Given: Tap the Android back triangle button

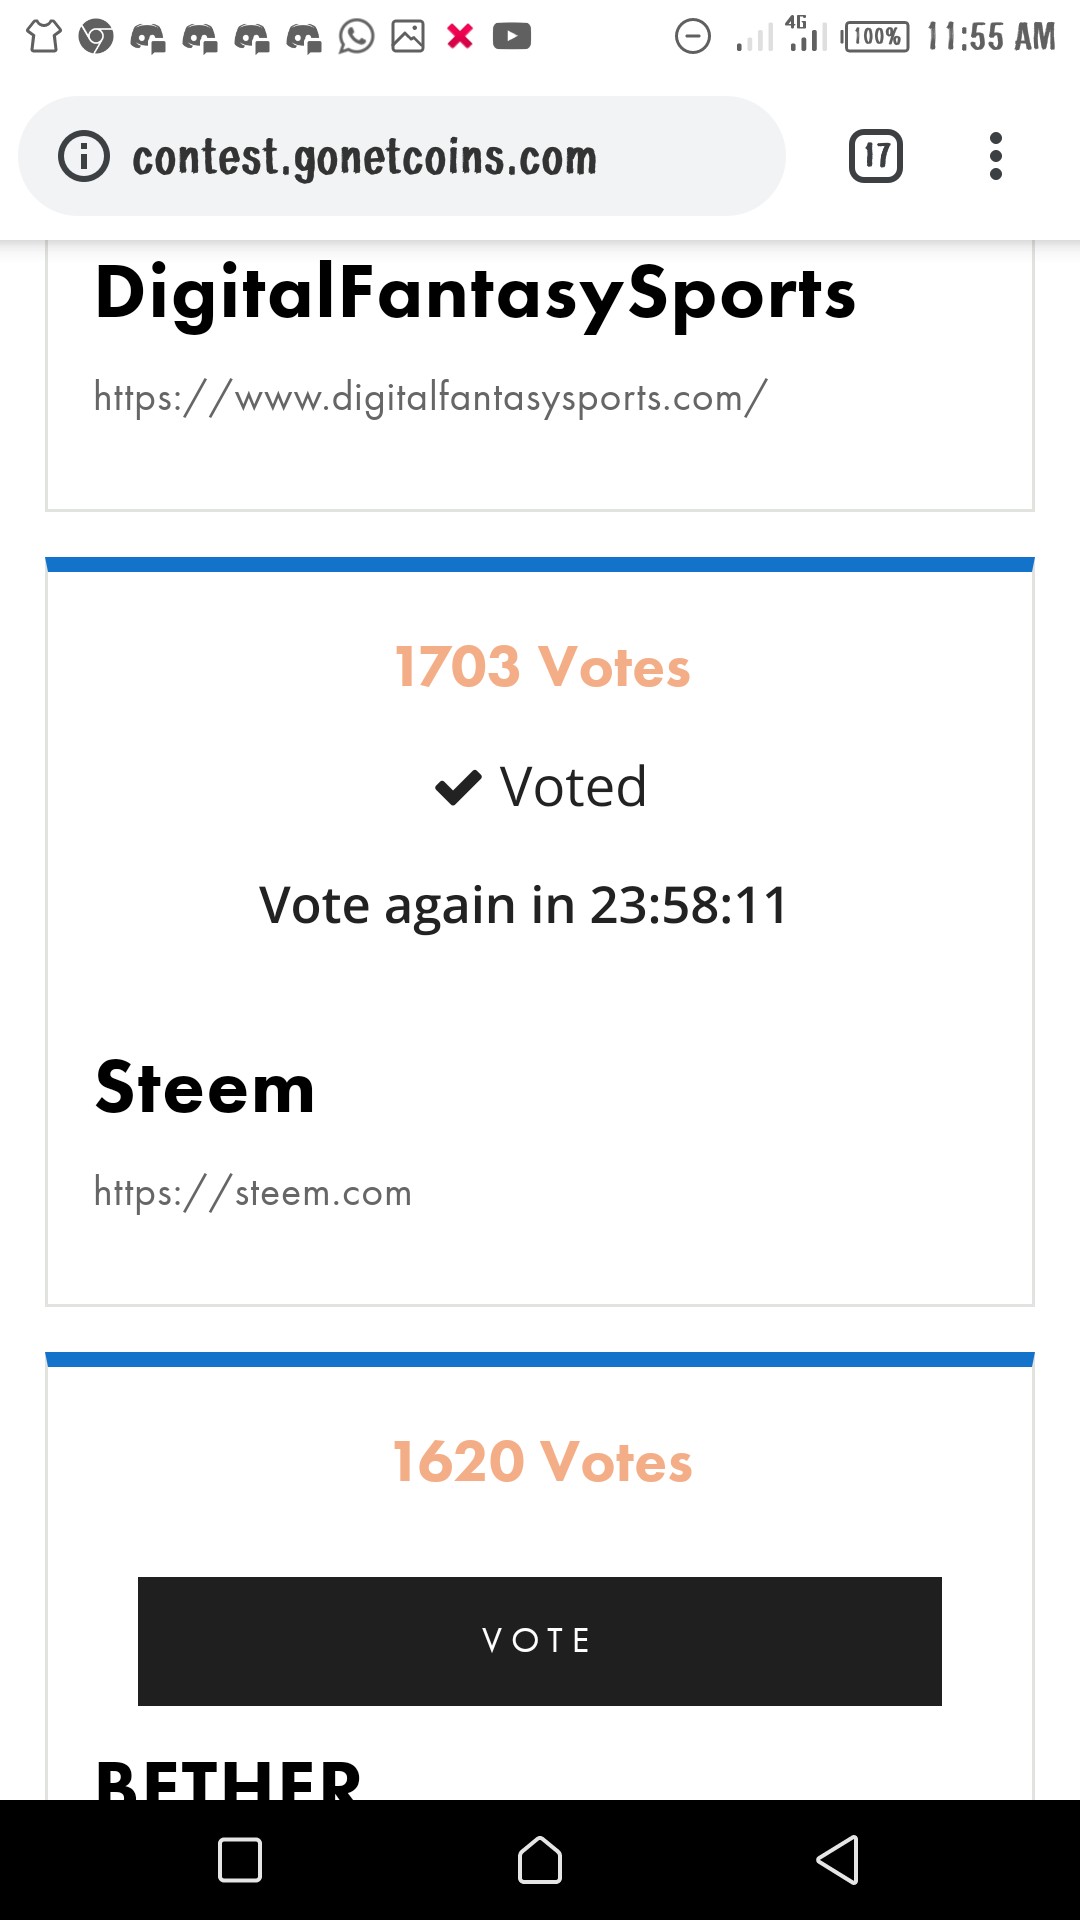Looking at the screenshot, I should click(x=838, y=1860).
